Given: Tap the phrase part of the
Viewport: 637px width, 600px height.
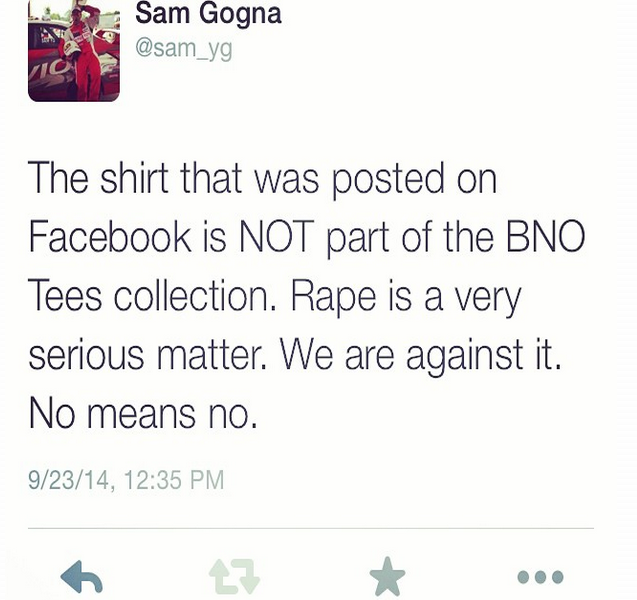Looking at the screenshot, I should point(410,239).
